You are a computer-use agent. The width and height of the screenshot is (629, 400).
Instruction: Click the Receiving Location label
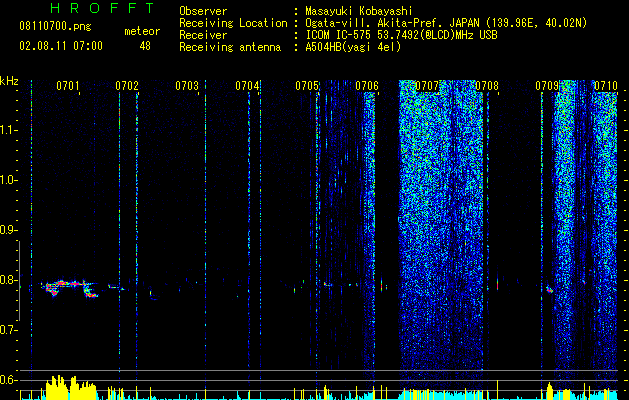(233, 23)
